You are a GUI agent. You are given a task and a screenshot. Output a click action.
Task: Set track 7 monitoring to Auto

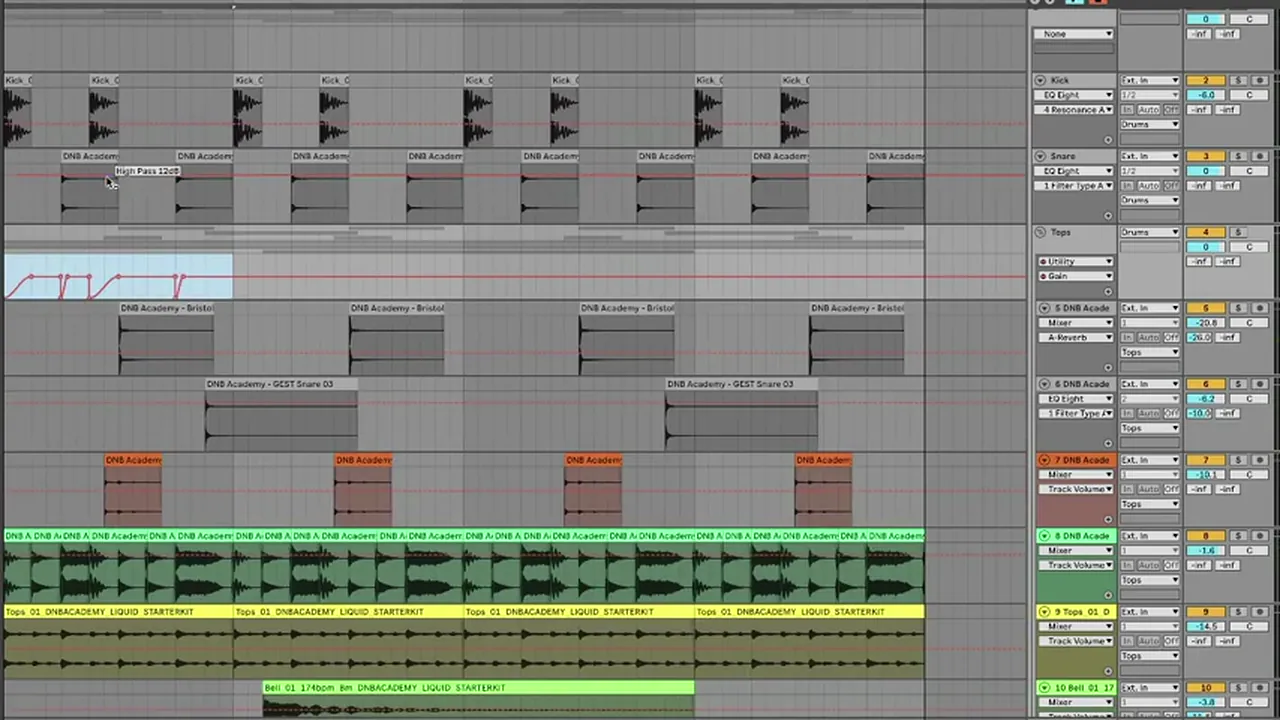1149,490
